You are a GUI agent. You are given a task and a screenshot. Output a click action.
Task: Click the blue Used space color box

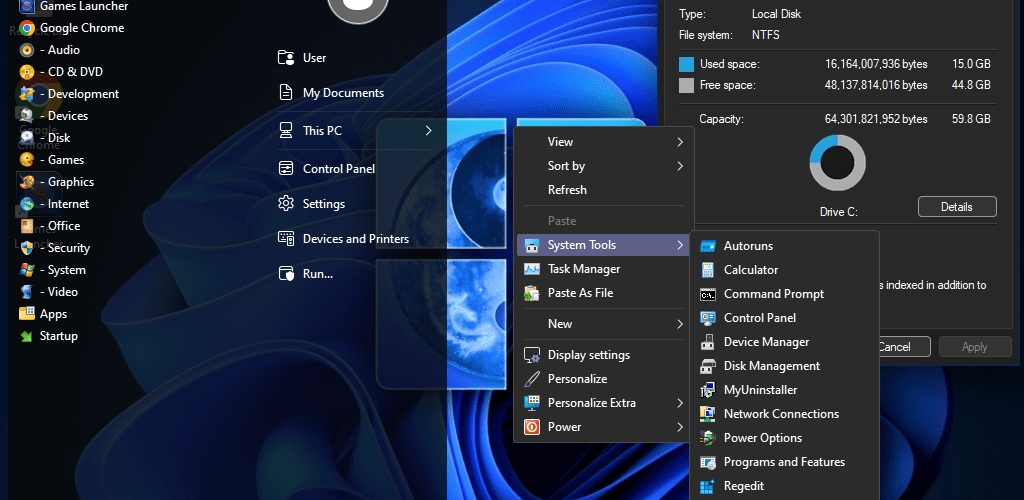(686, 64)
